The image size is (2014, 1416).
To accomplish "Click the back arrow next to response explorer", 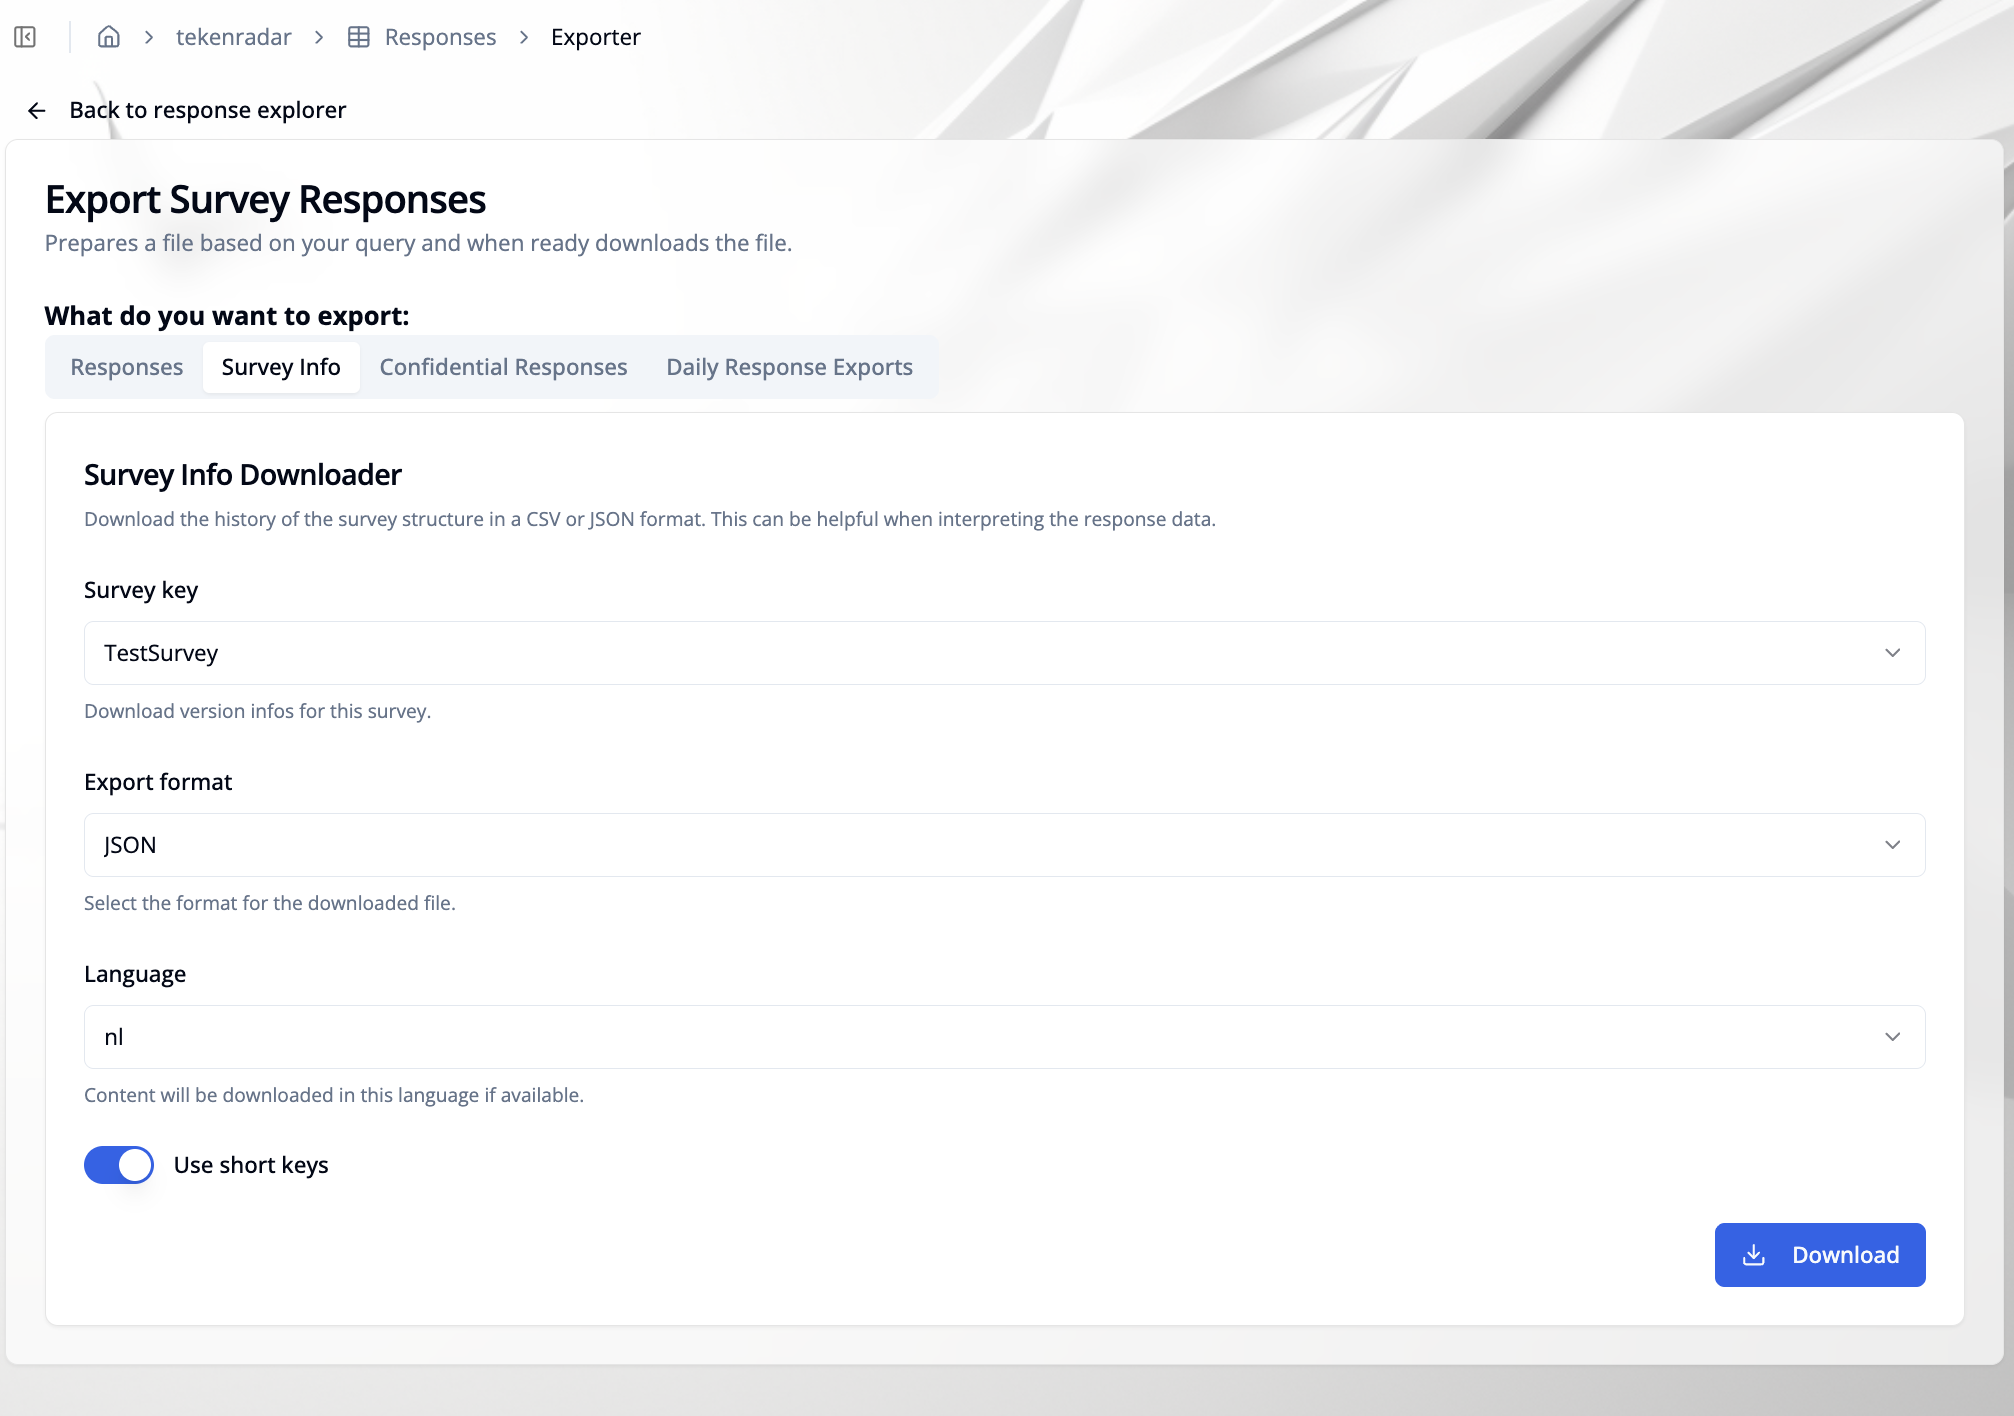I will 37,110.
